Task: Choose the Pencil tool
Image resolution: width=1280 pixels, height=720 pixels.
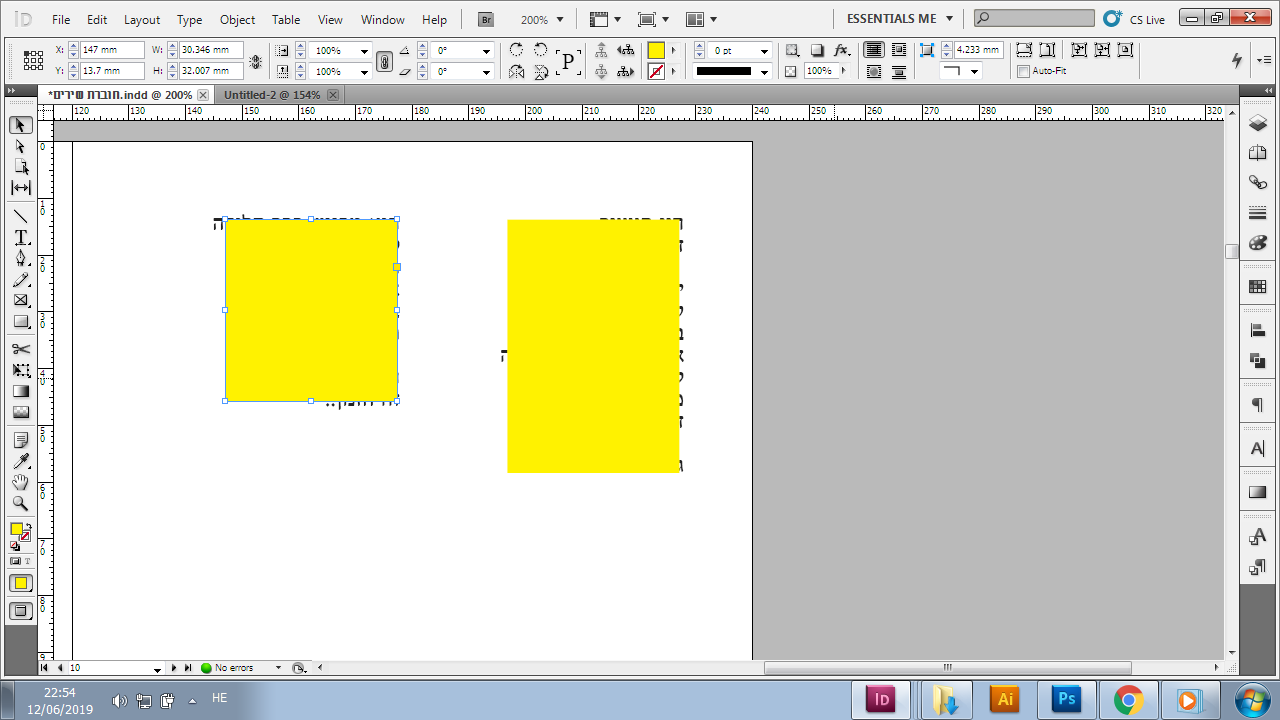Action: point(20,280)
